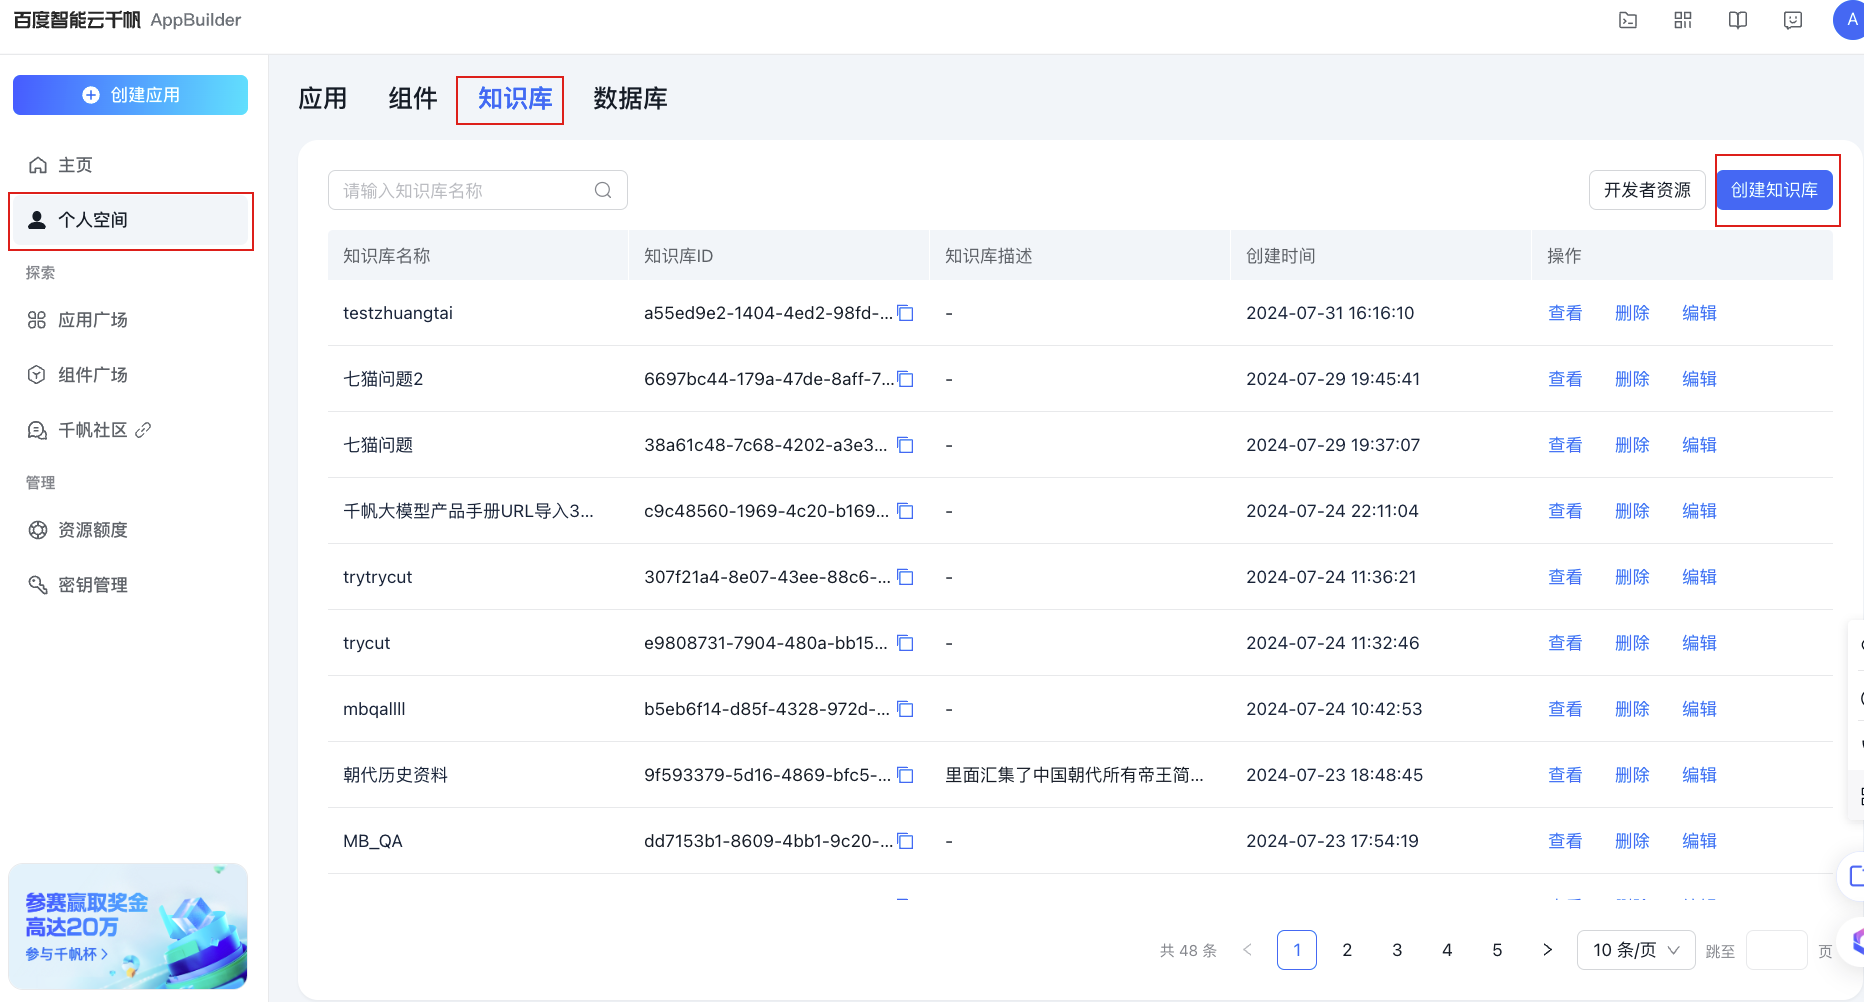Switch to the 数据库 tab
This screenshot has width=1864, height=1002.
(630, 99)
